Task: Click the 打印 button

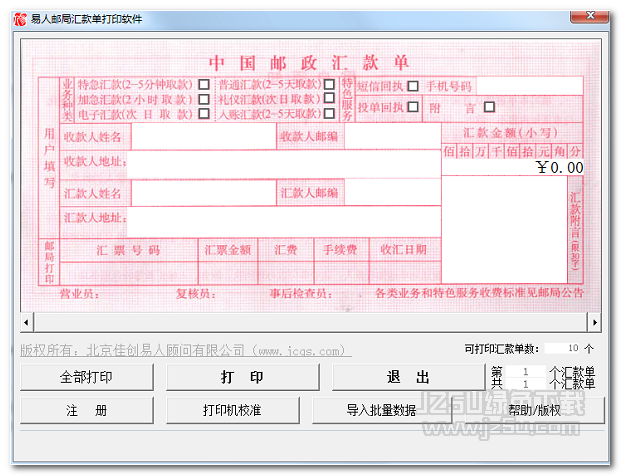Action: [x=243, y=377]
